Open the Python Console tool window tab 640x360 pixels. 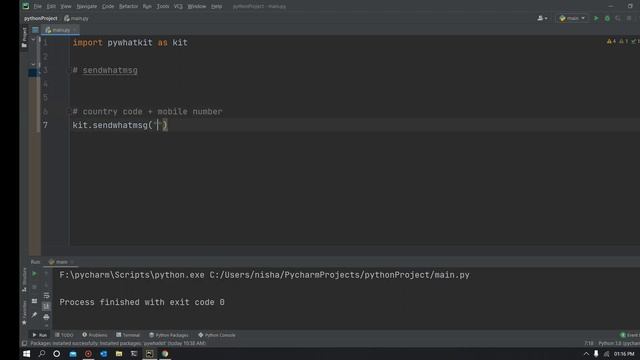coord(217,335)
